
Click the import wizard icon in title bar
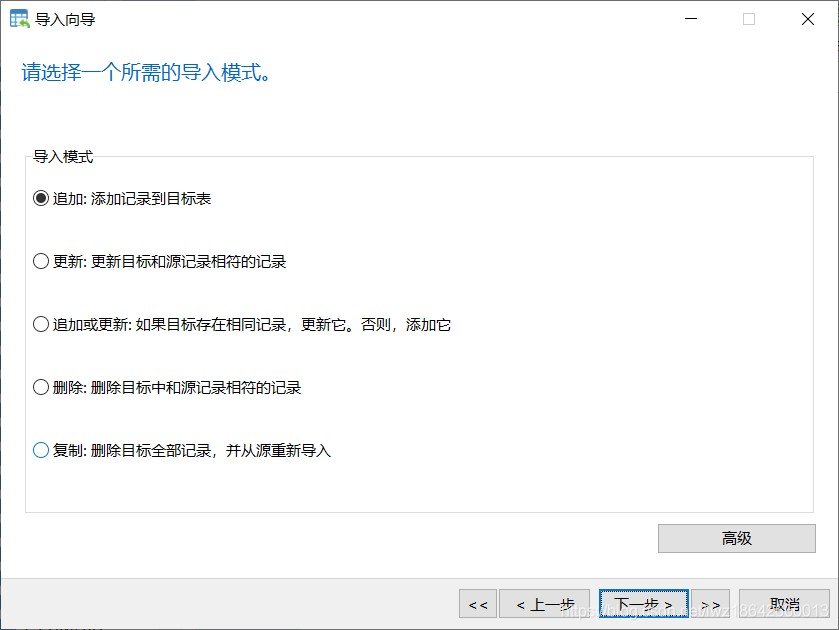19,19
